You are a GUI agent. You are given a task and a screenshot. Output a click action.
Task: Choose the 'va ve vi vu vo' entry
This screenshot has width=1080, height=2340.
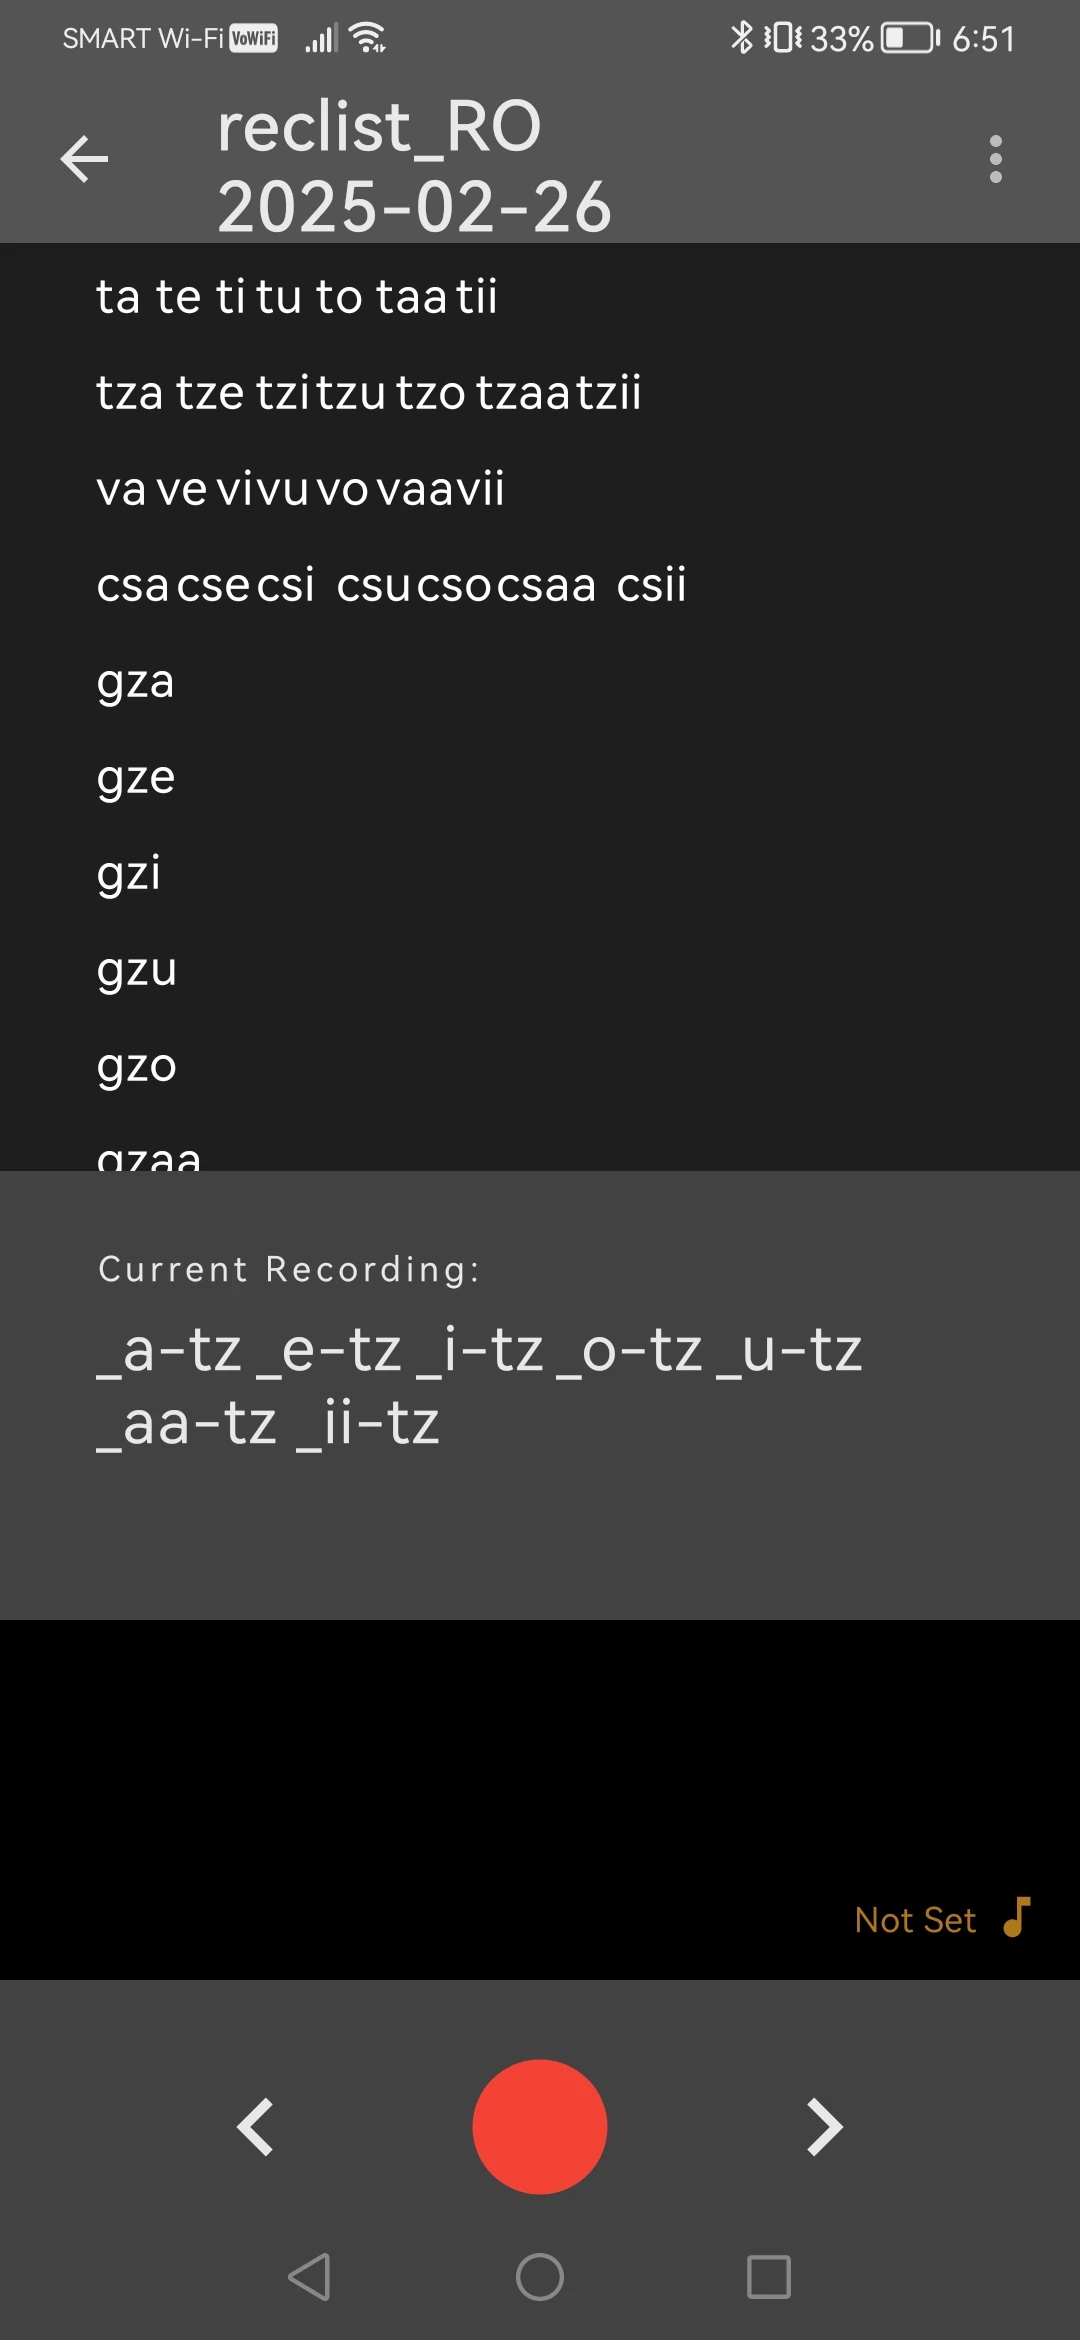300,489
